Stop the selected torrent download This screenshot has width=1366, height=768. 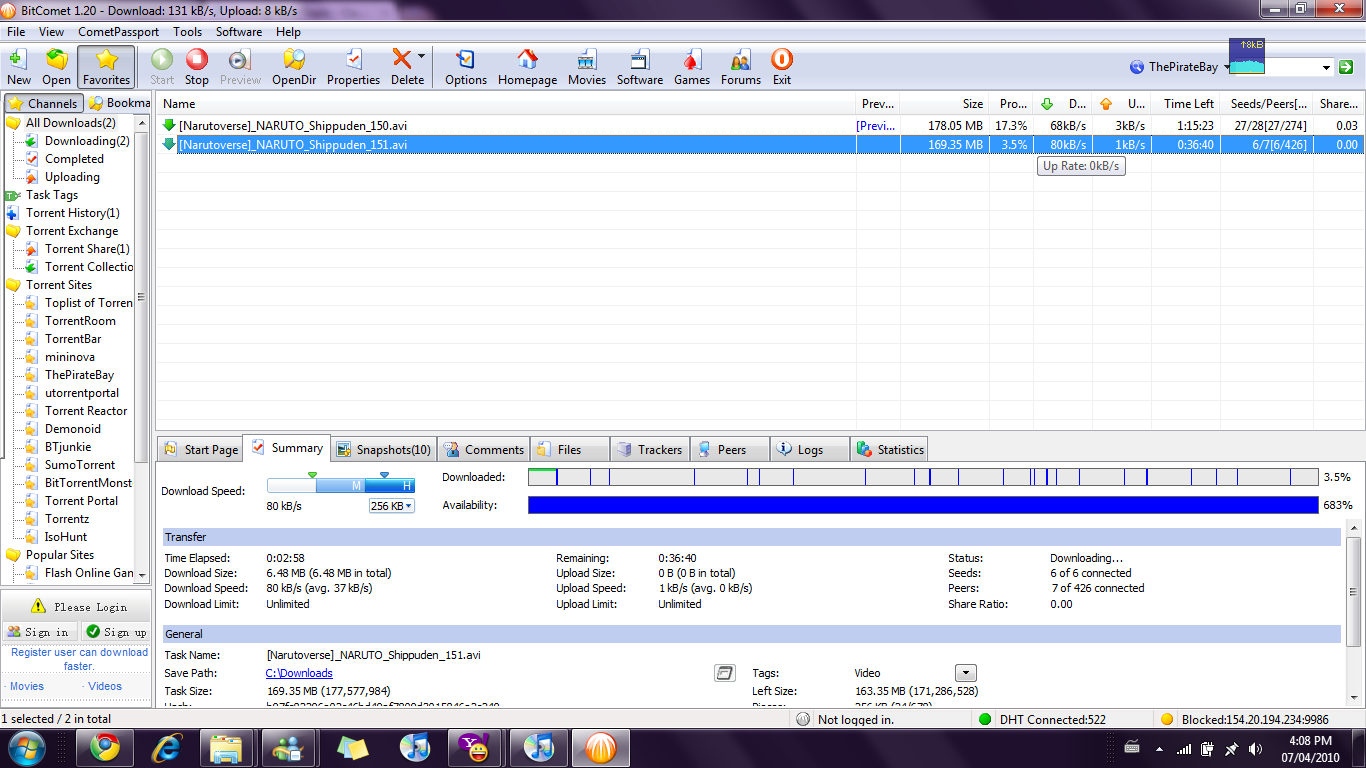pos(197,67)
